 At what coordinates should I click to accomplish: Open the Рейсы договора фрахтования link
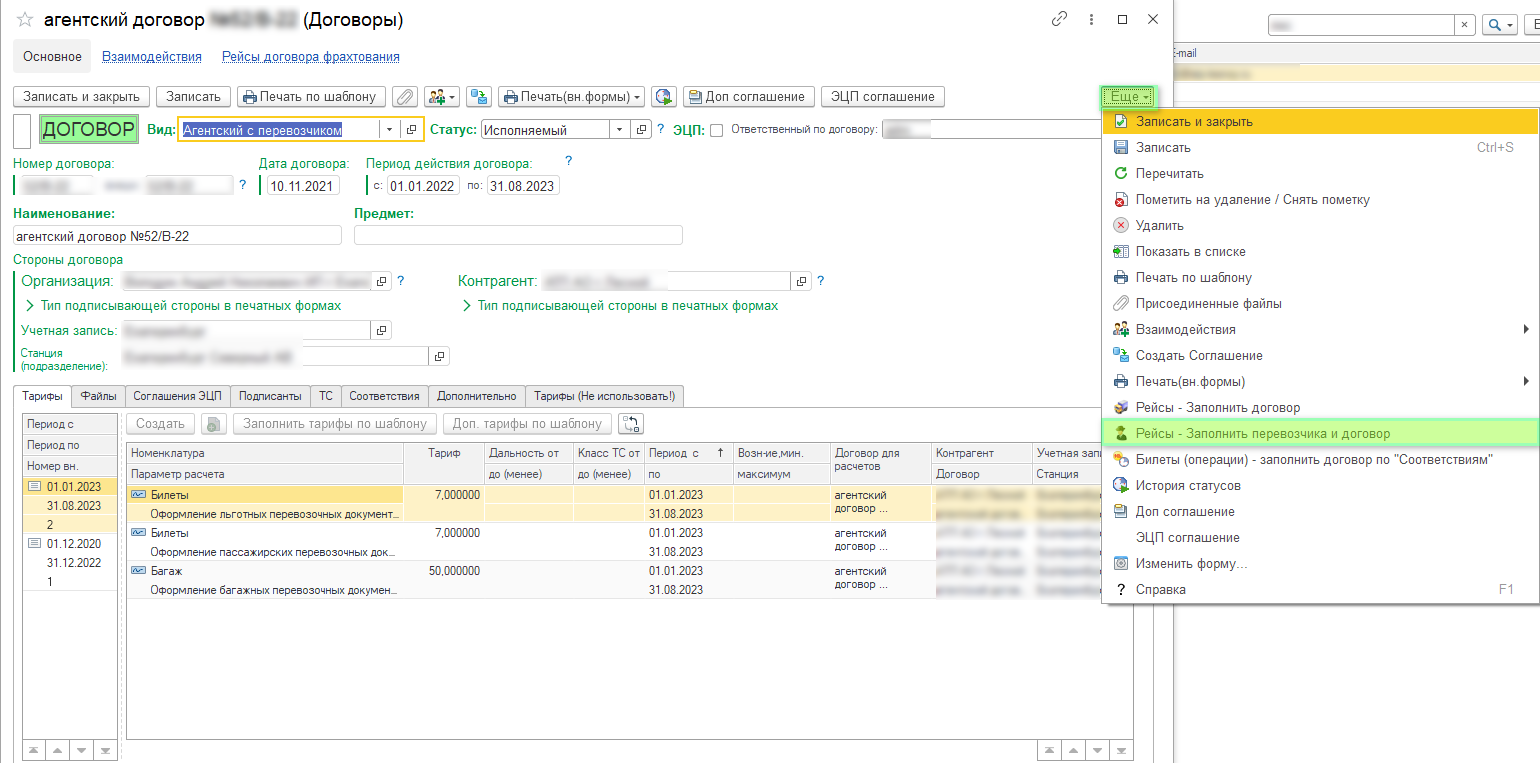[x=310, y=57]
